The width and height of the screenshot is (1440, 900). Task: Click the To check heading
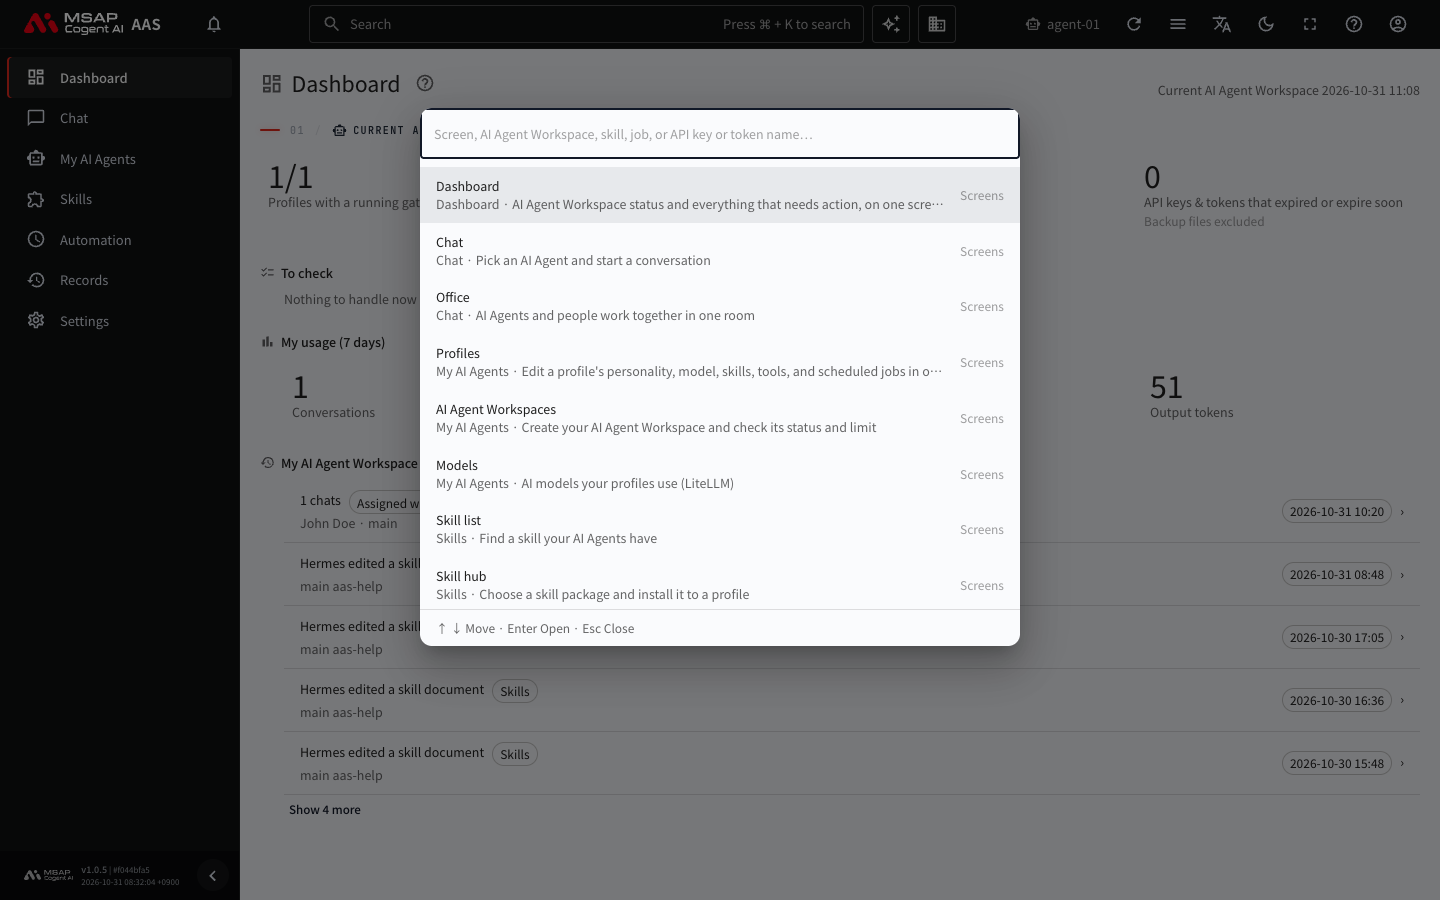(307, 273)
